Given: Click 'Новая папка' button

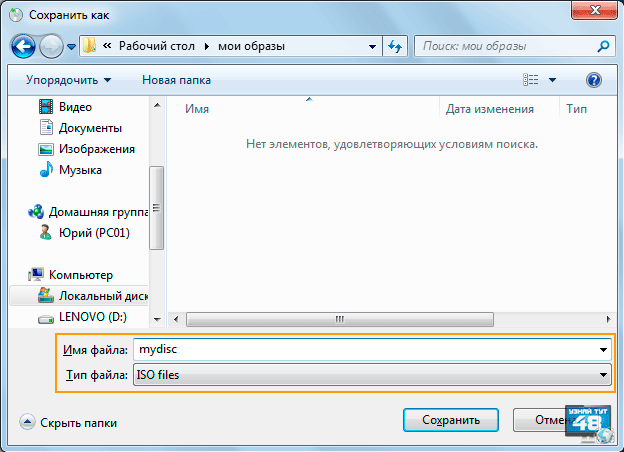Looking at the screenshot, I should (176, 80).
